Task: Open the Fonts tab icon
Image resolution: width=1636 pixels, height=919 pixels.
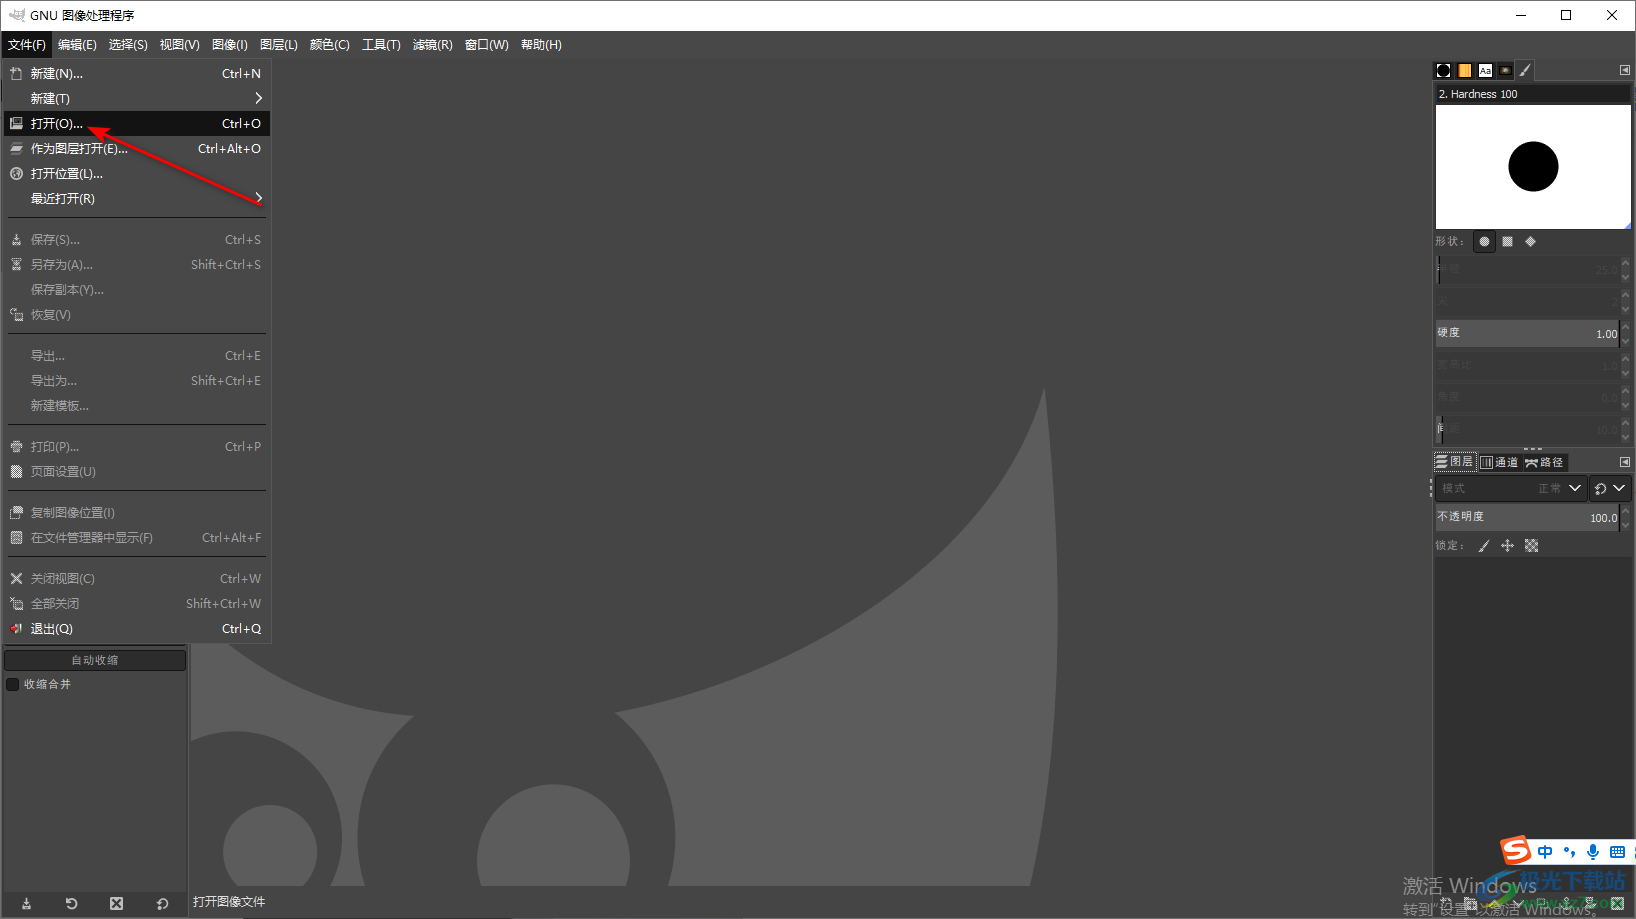Action: (1485, 70)
